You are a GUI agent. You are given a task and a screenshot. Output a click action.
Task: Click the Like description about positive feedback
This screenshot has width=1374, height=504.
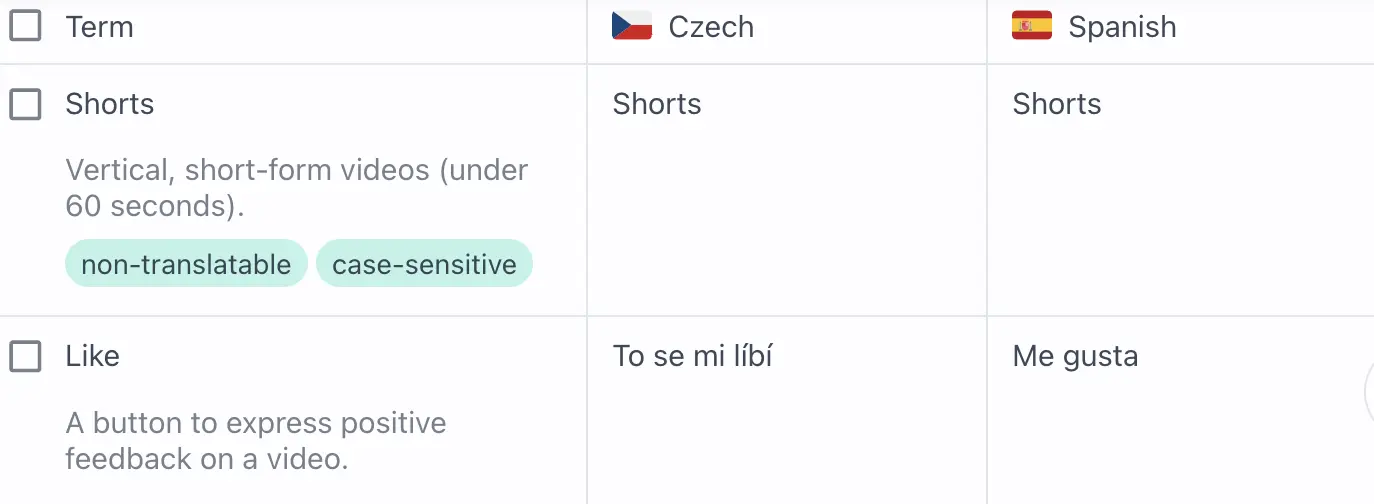click(x=255, y=440)
